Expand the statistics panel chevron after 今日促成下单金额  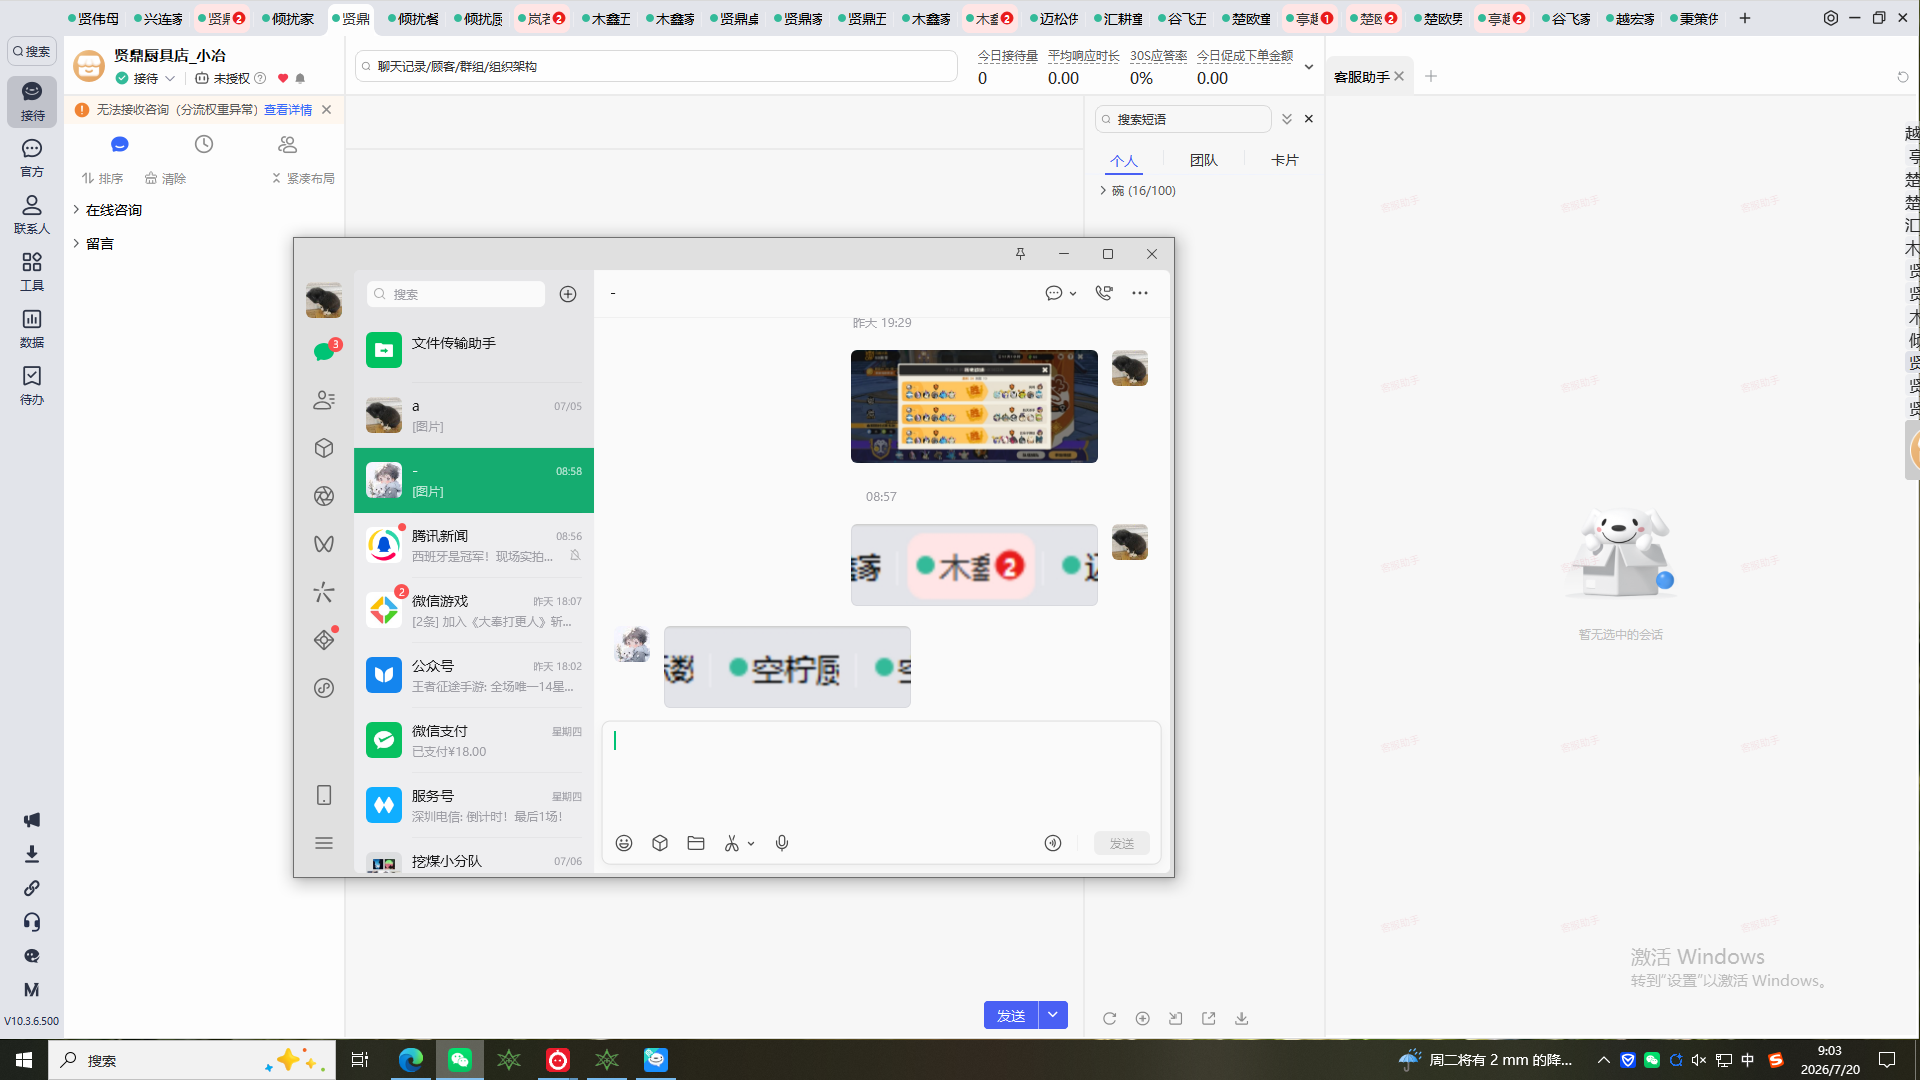click(x=1308, y=67)
